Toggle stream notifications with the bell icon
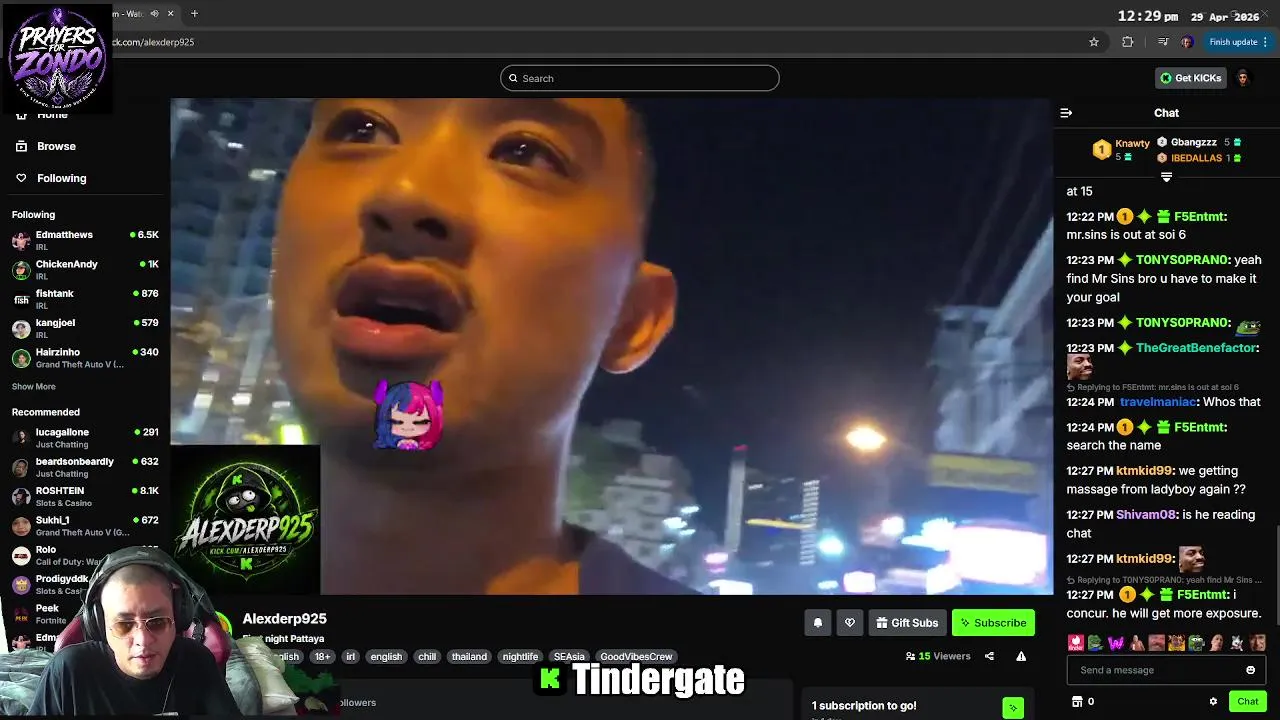 (818, 623)
